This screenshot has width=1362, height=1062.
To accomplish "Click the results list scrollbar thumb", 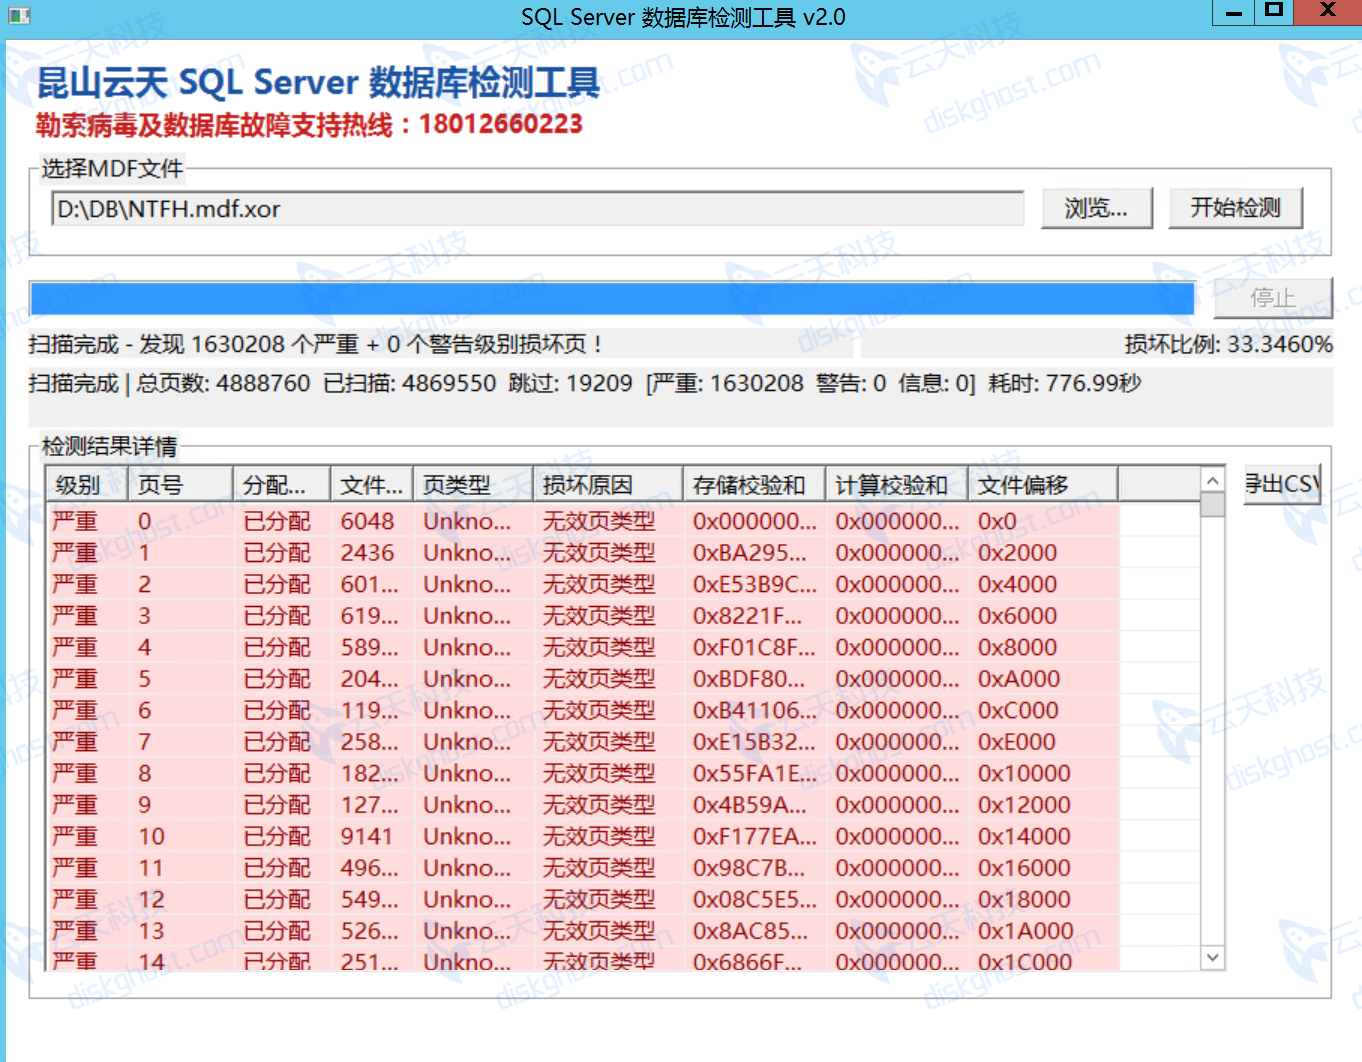I will [x=1212, y=504].
